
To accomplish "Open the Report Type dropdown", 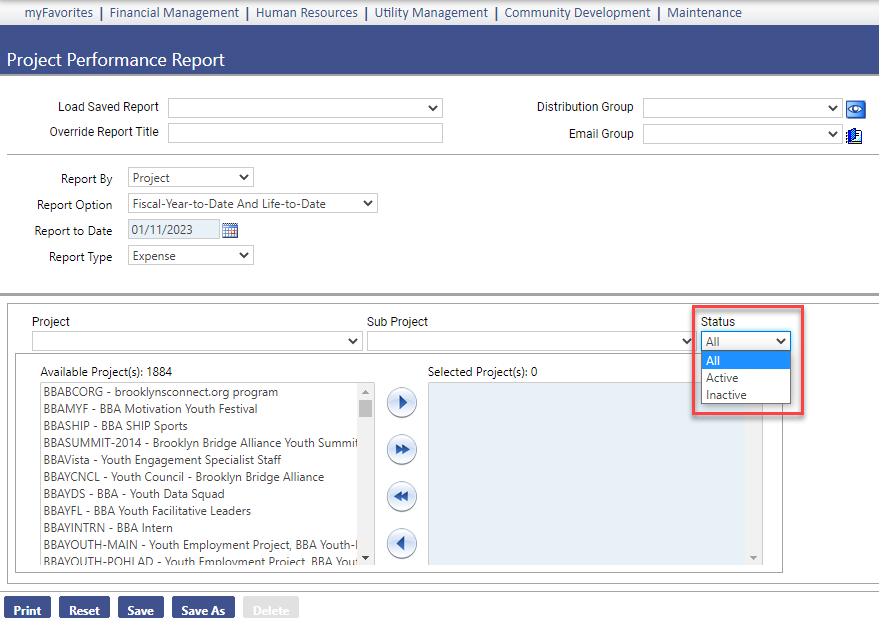I will pos(191,256).
